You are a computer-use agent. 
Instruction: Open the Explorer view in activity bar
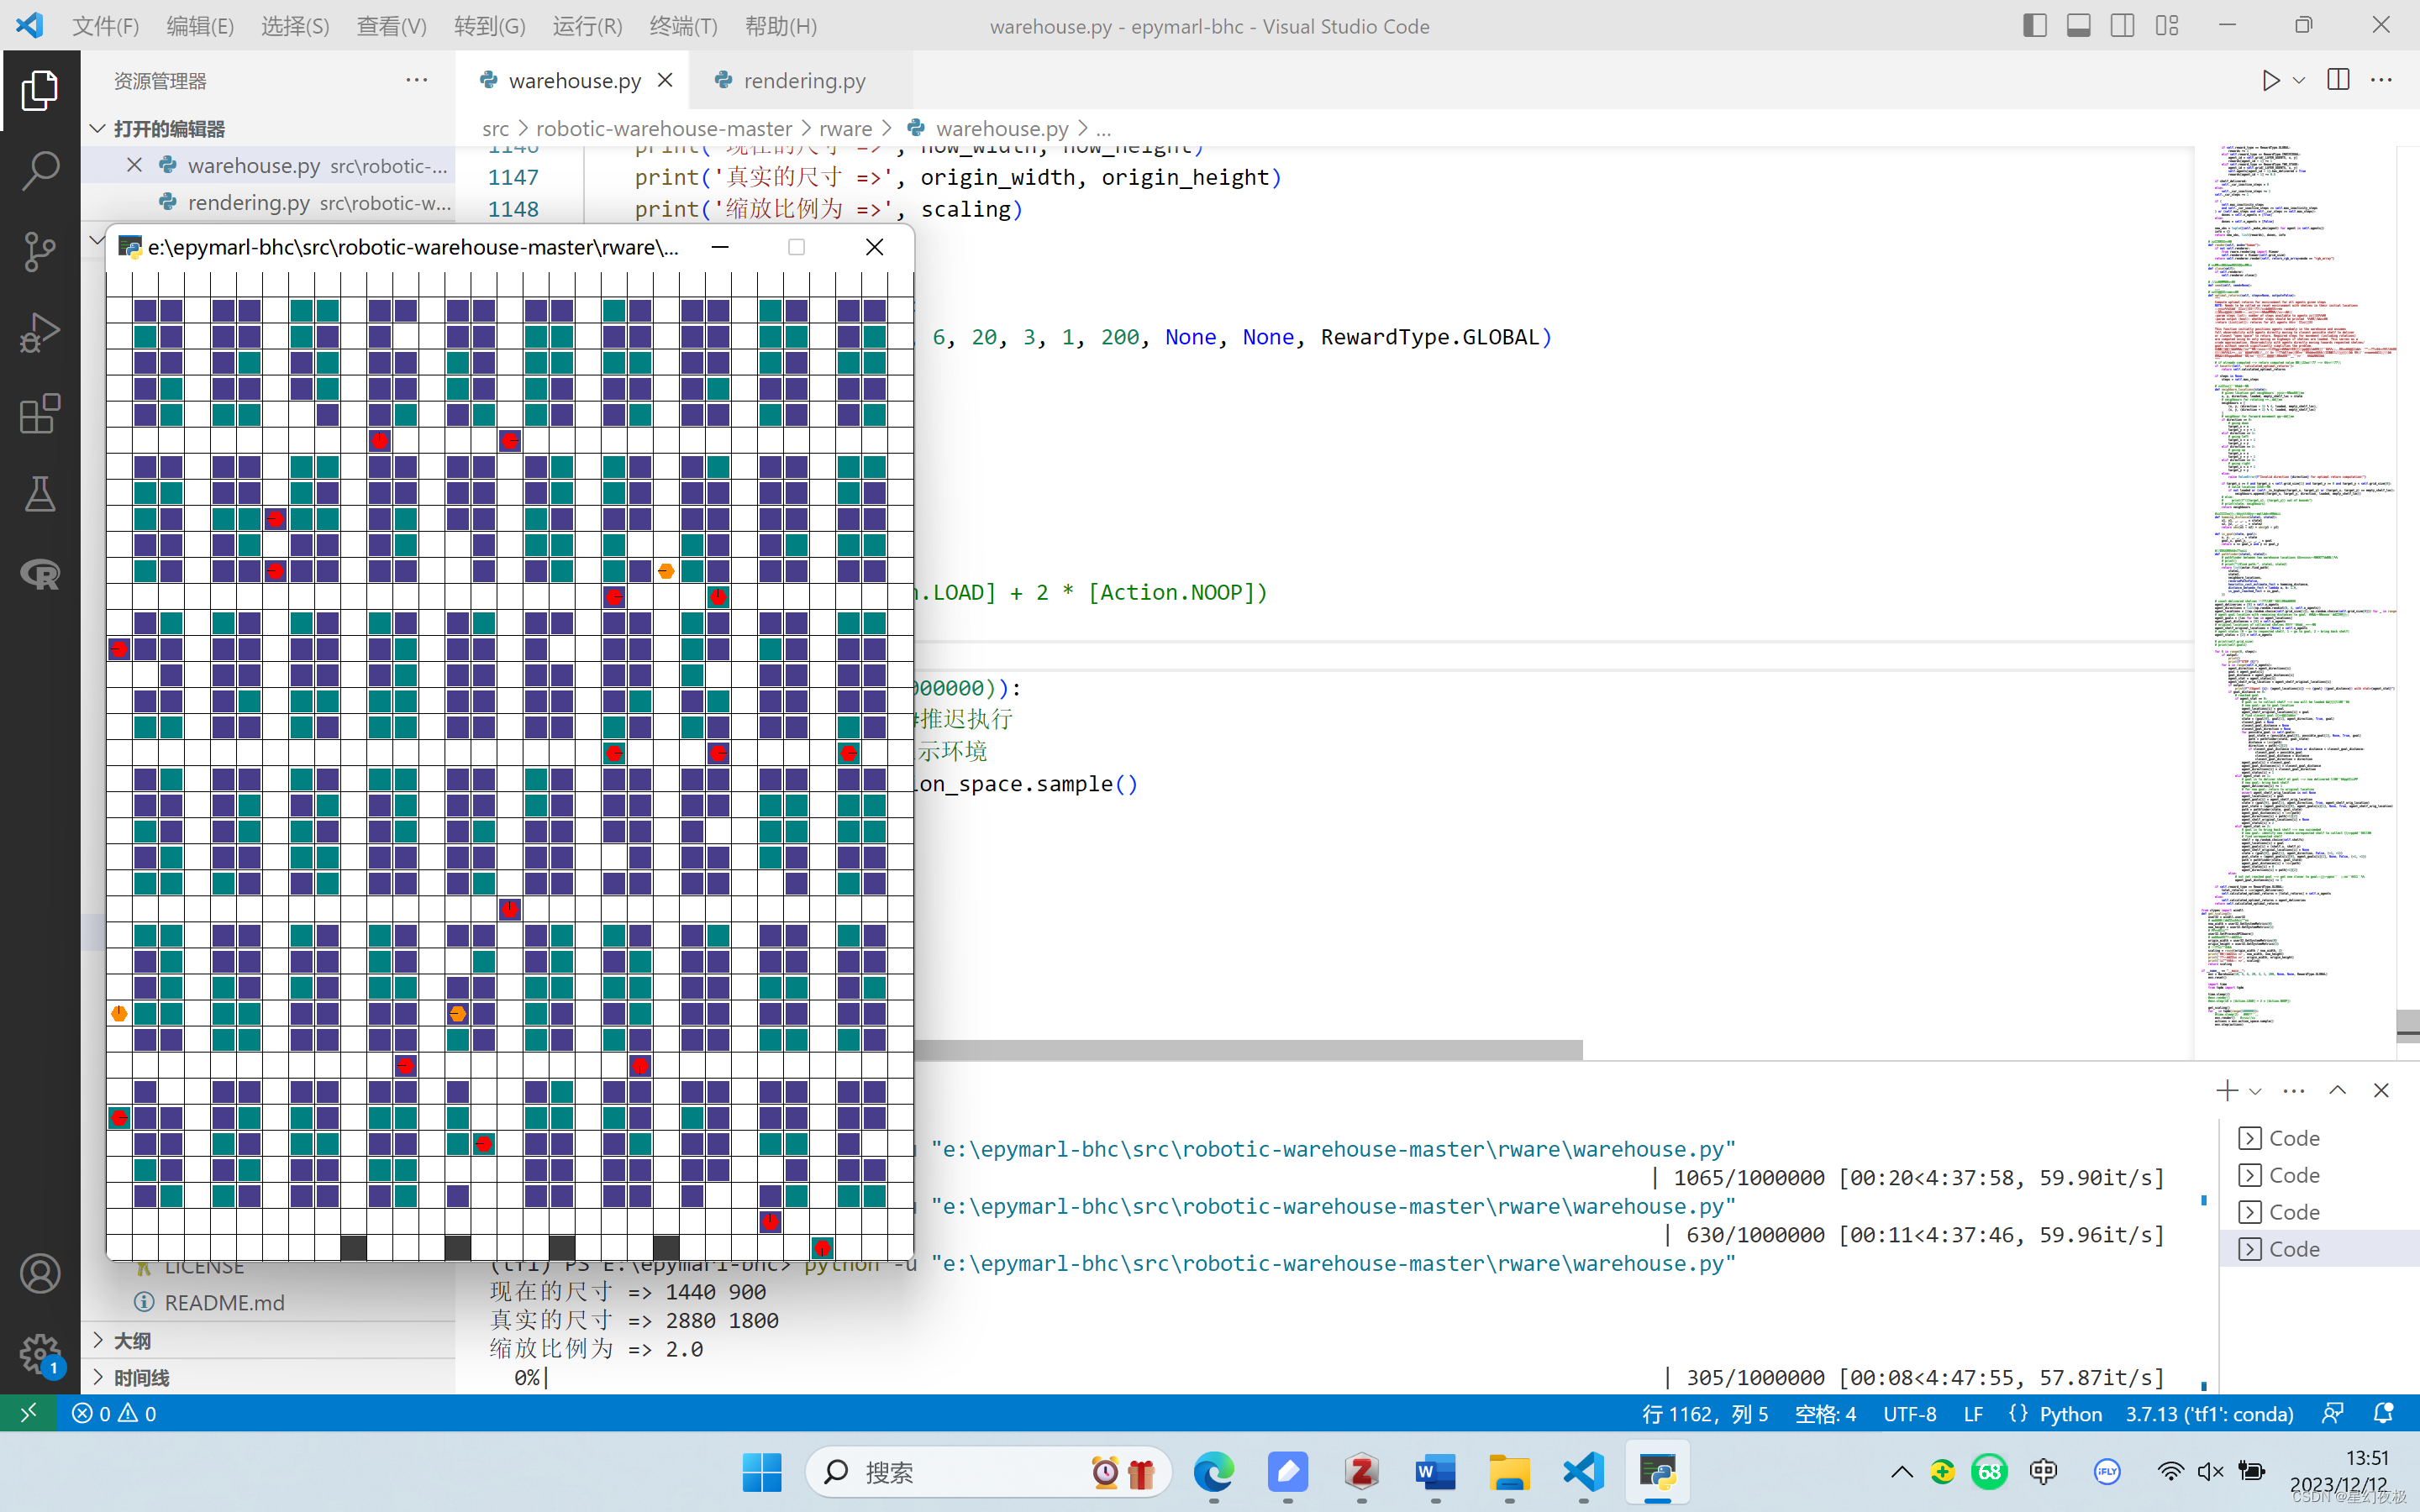click(40, 90)
